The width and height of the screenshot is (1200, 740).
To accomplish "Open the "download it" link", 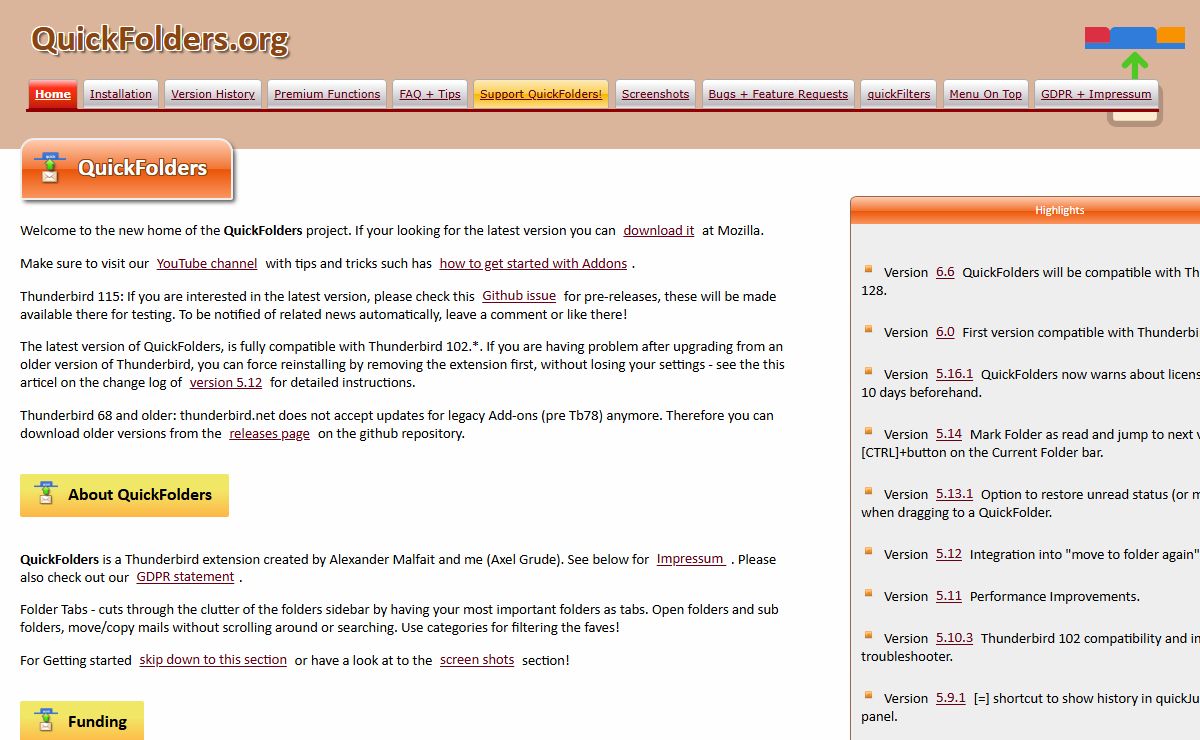I will click(658, 230).
